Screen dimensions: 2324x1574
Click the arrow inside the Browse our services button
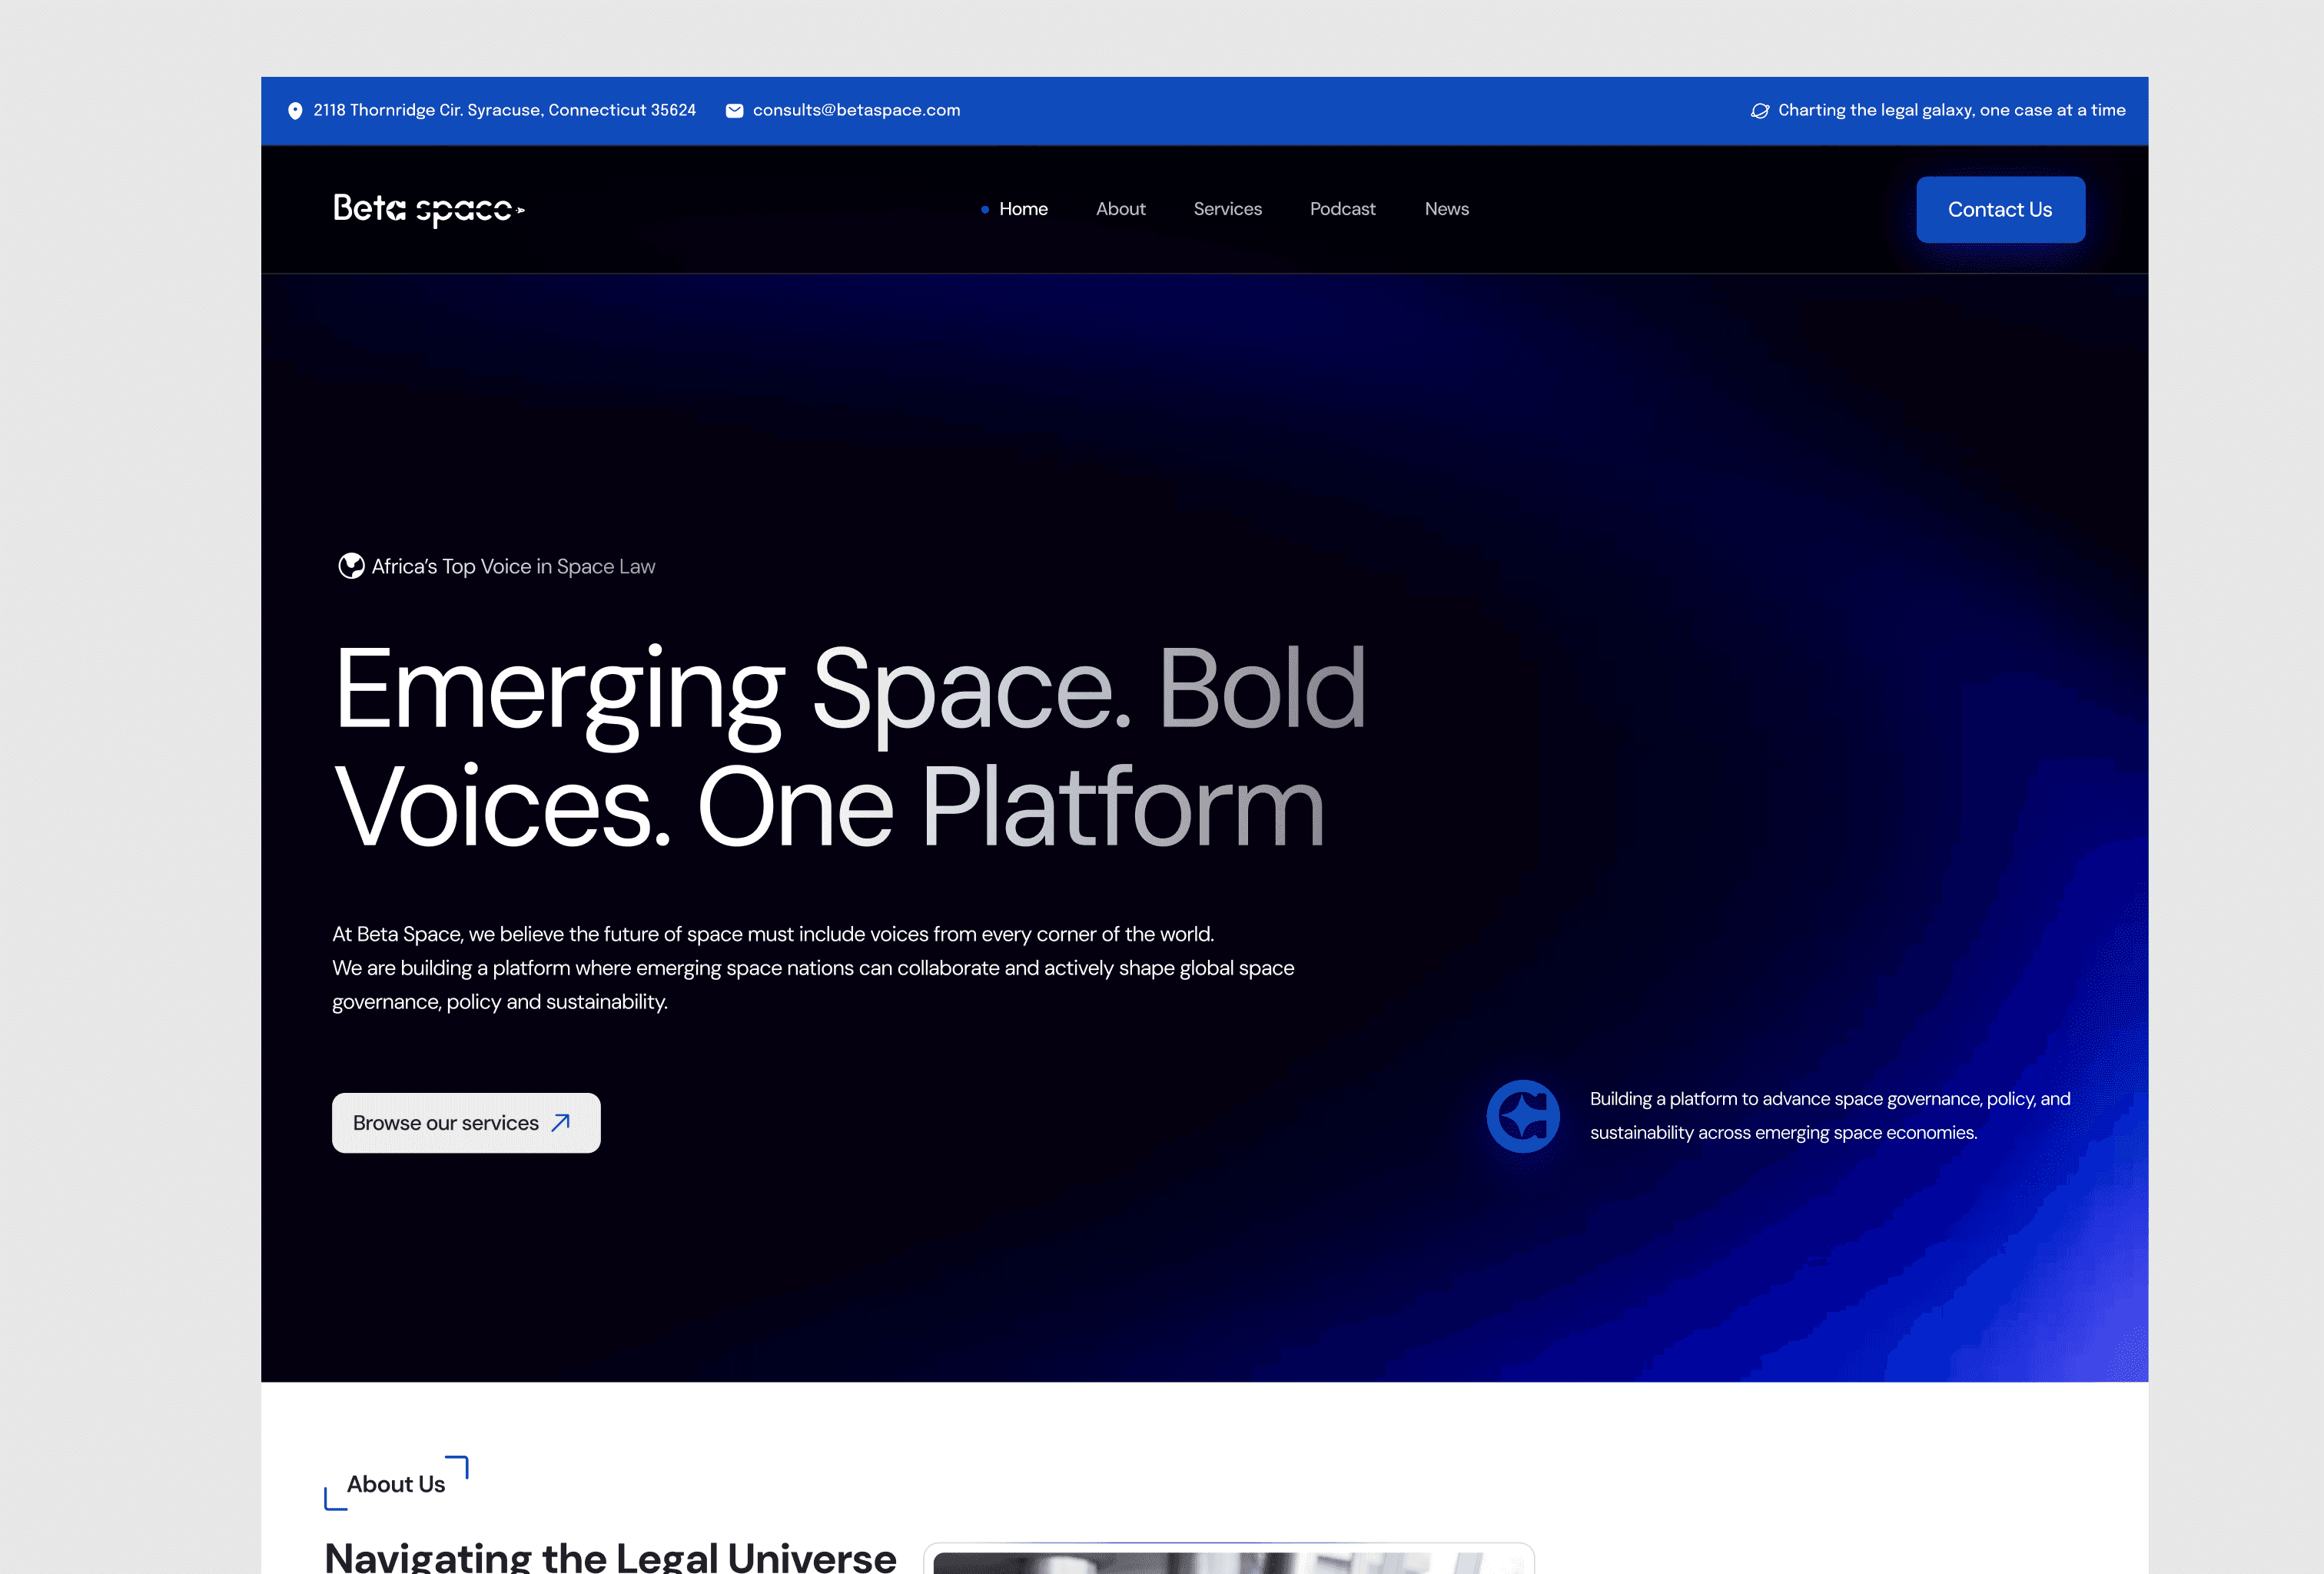[560, 1122]
